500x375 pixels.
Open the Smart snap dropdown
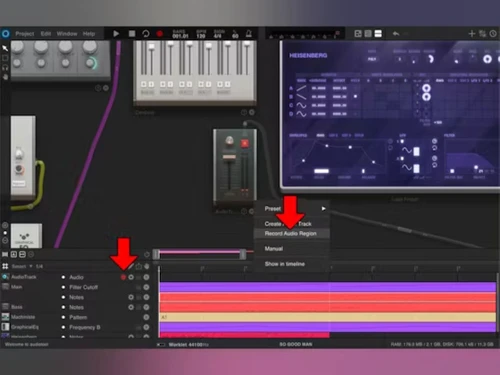pos(22,266)
